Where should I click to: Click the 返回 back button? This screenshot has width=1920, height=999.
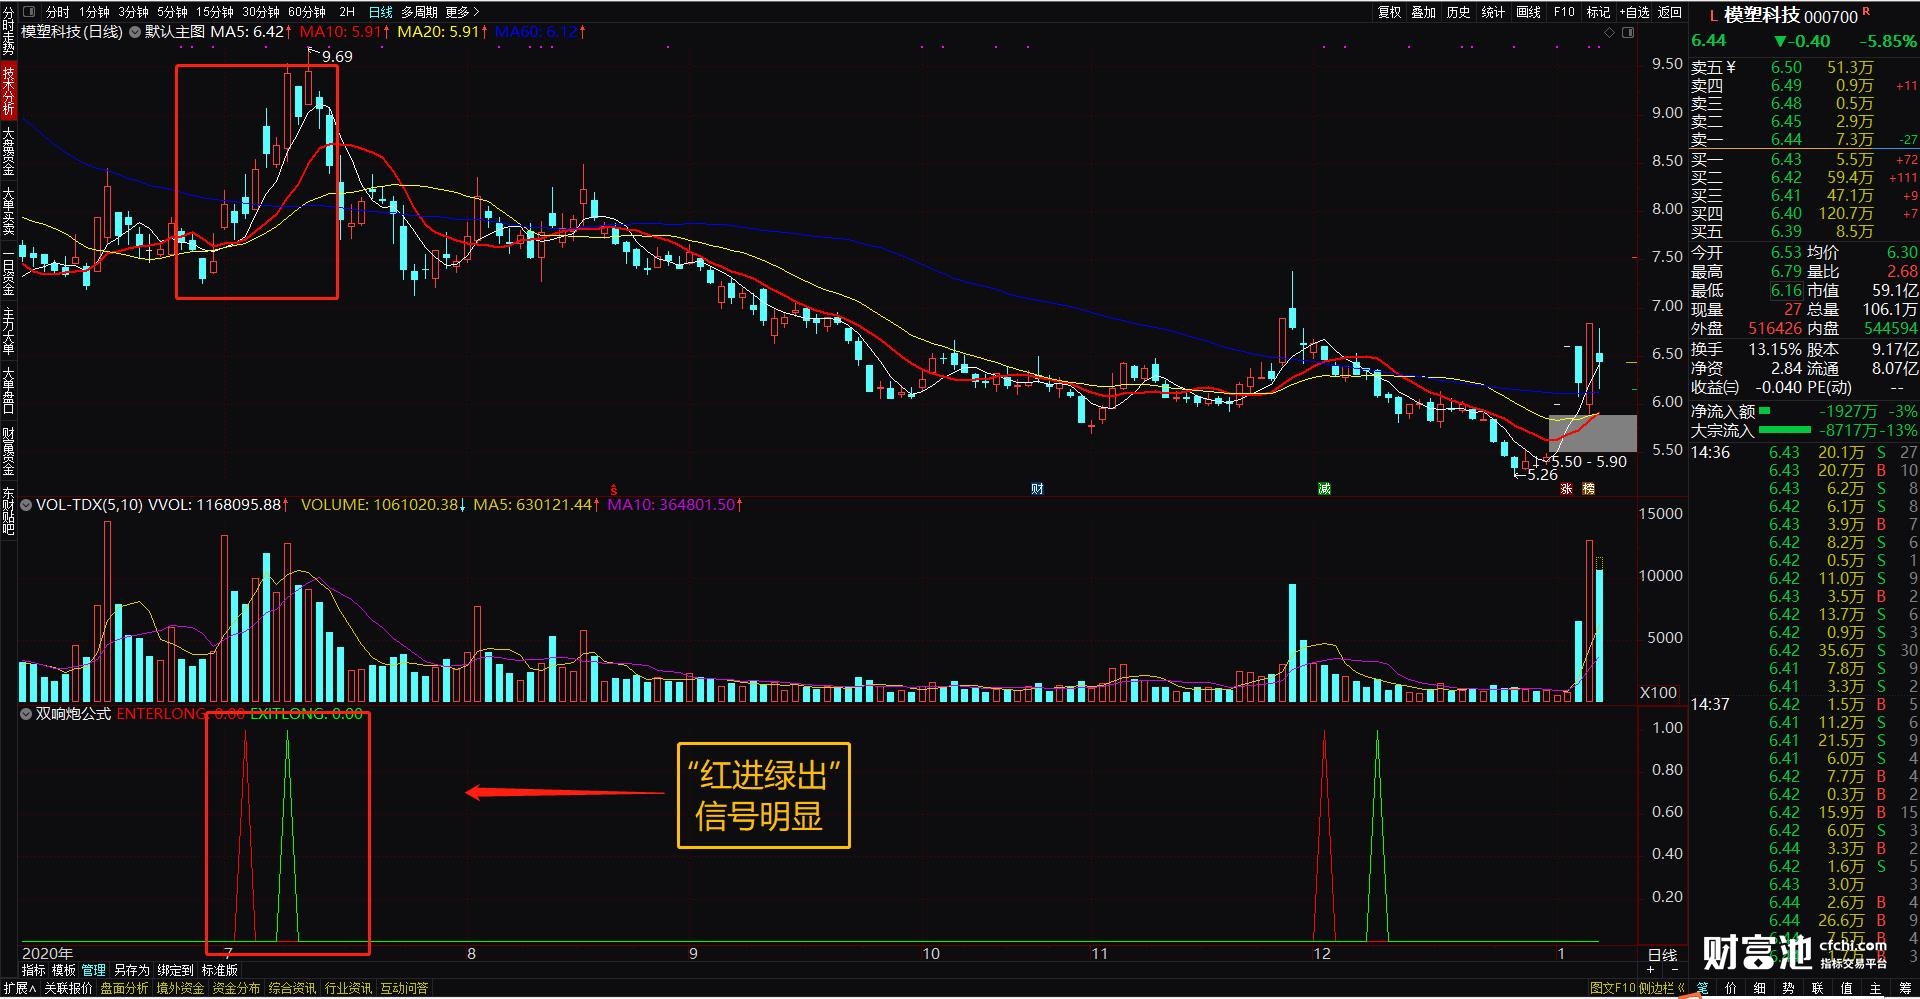click(1670, 12)
